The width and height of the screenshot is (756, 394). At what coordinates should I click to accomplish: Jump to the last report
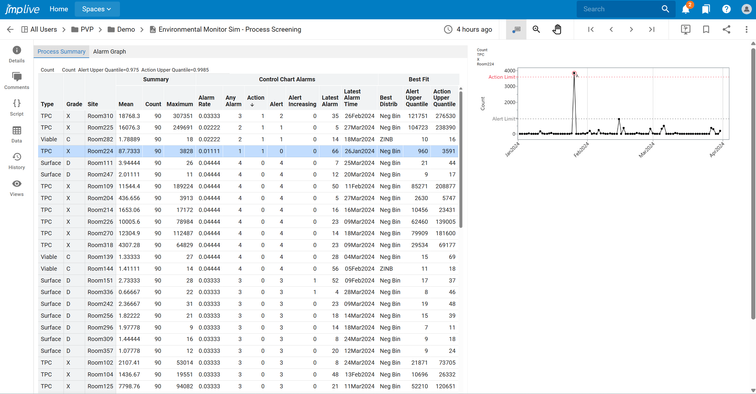click(x=651, y=29)
